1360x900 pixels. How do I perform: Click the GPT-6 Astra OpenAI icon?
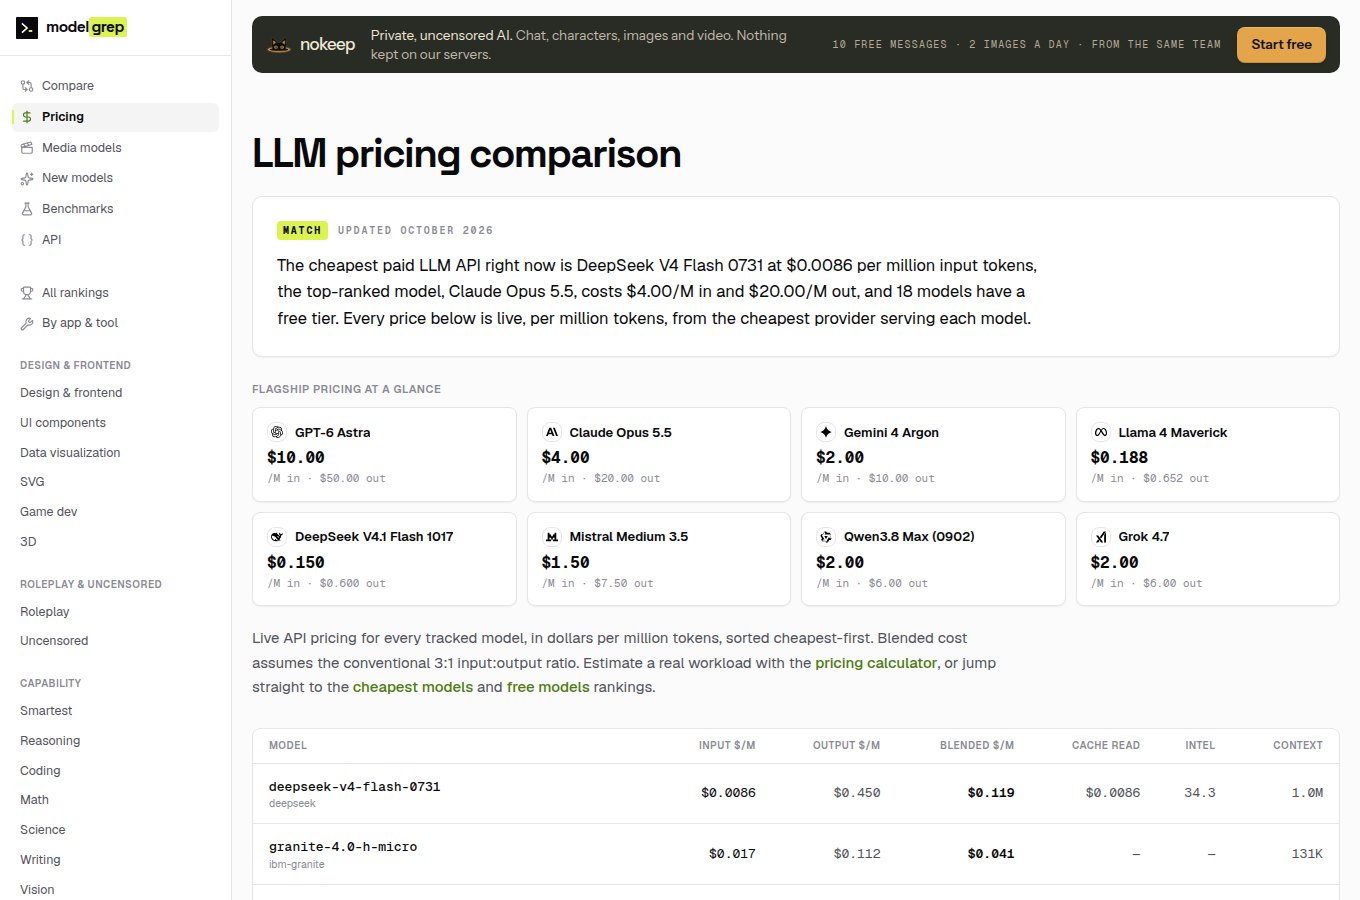[277, 432]
